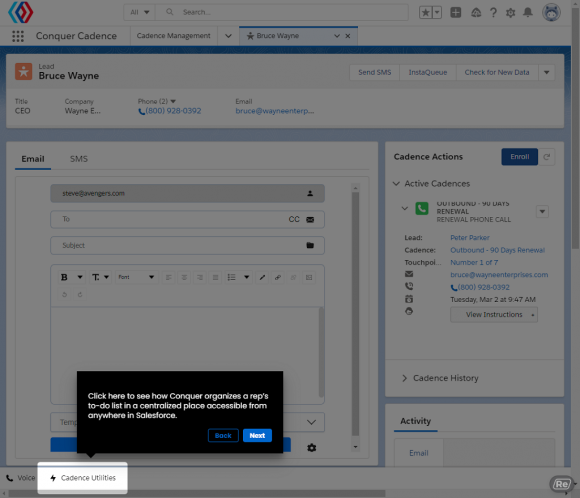Open the global actions plus icon
The height and width of the screenshot is (498, 580).
click(455, 12)
